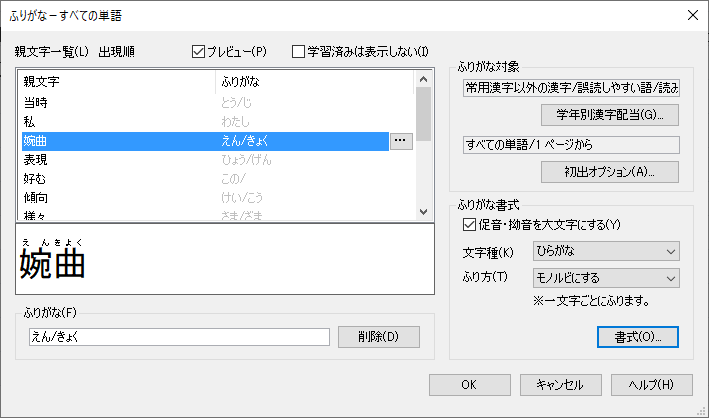Image resolution: width=709 pixels, height=418 pixels.
Task: Expand the ふり方 モノルビにする dropdown
Action: point(606,277)
